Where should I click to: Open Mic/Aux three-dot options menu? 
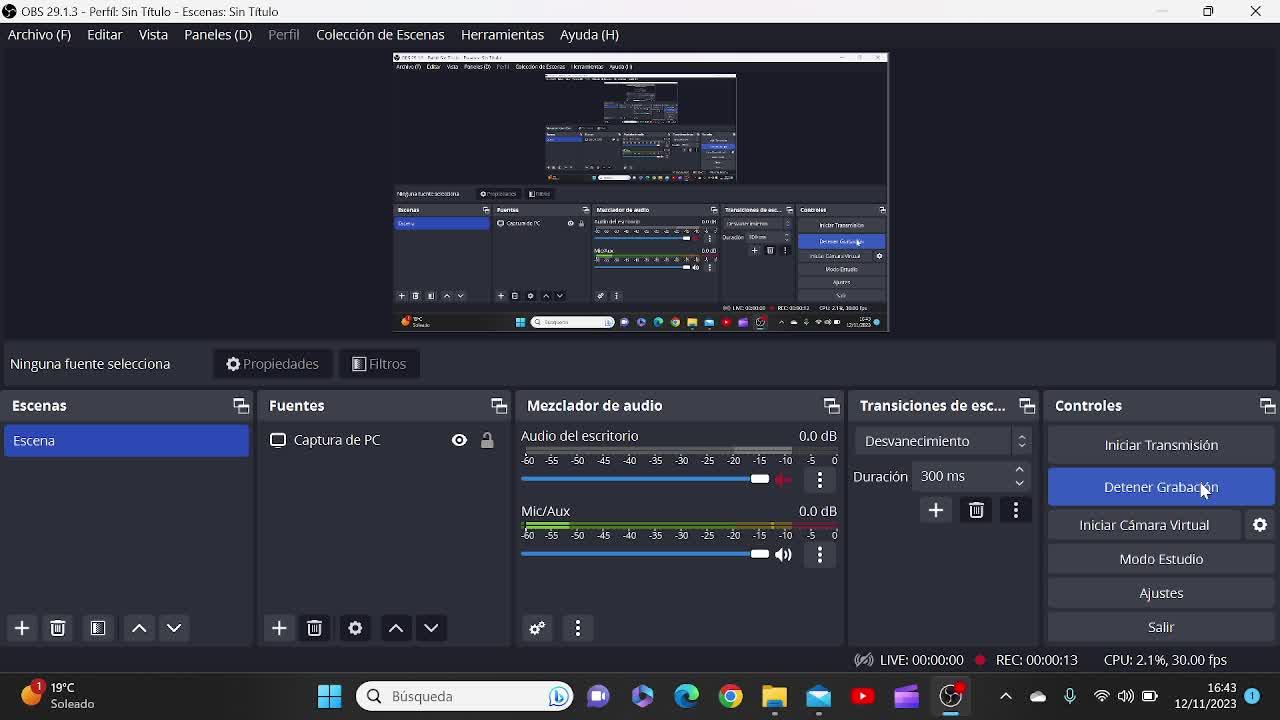(x=820, y=554)
